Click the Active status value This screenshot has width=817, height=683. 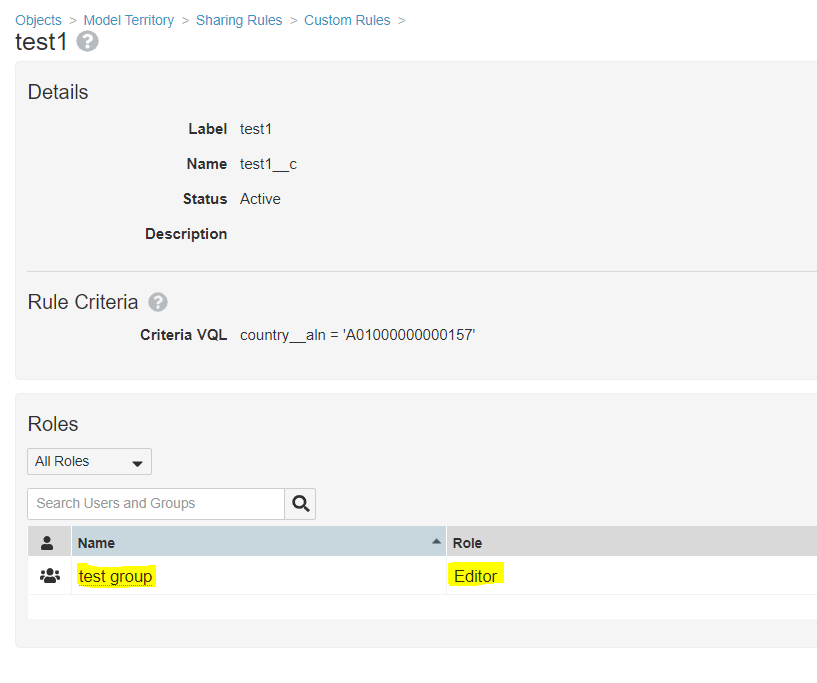[260, 199]
